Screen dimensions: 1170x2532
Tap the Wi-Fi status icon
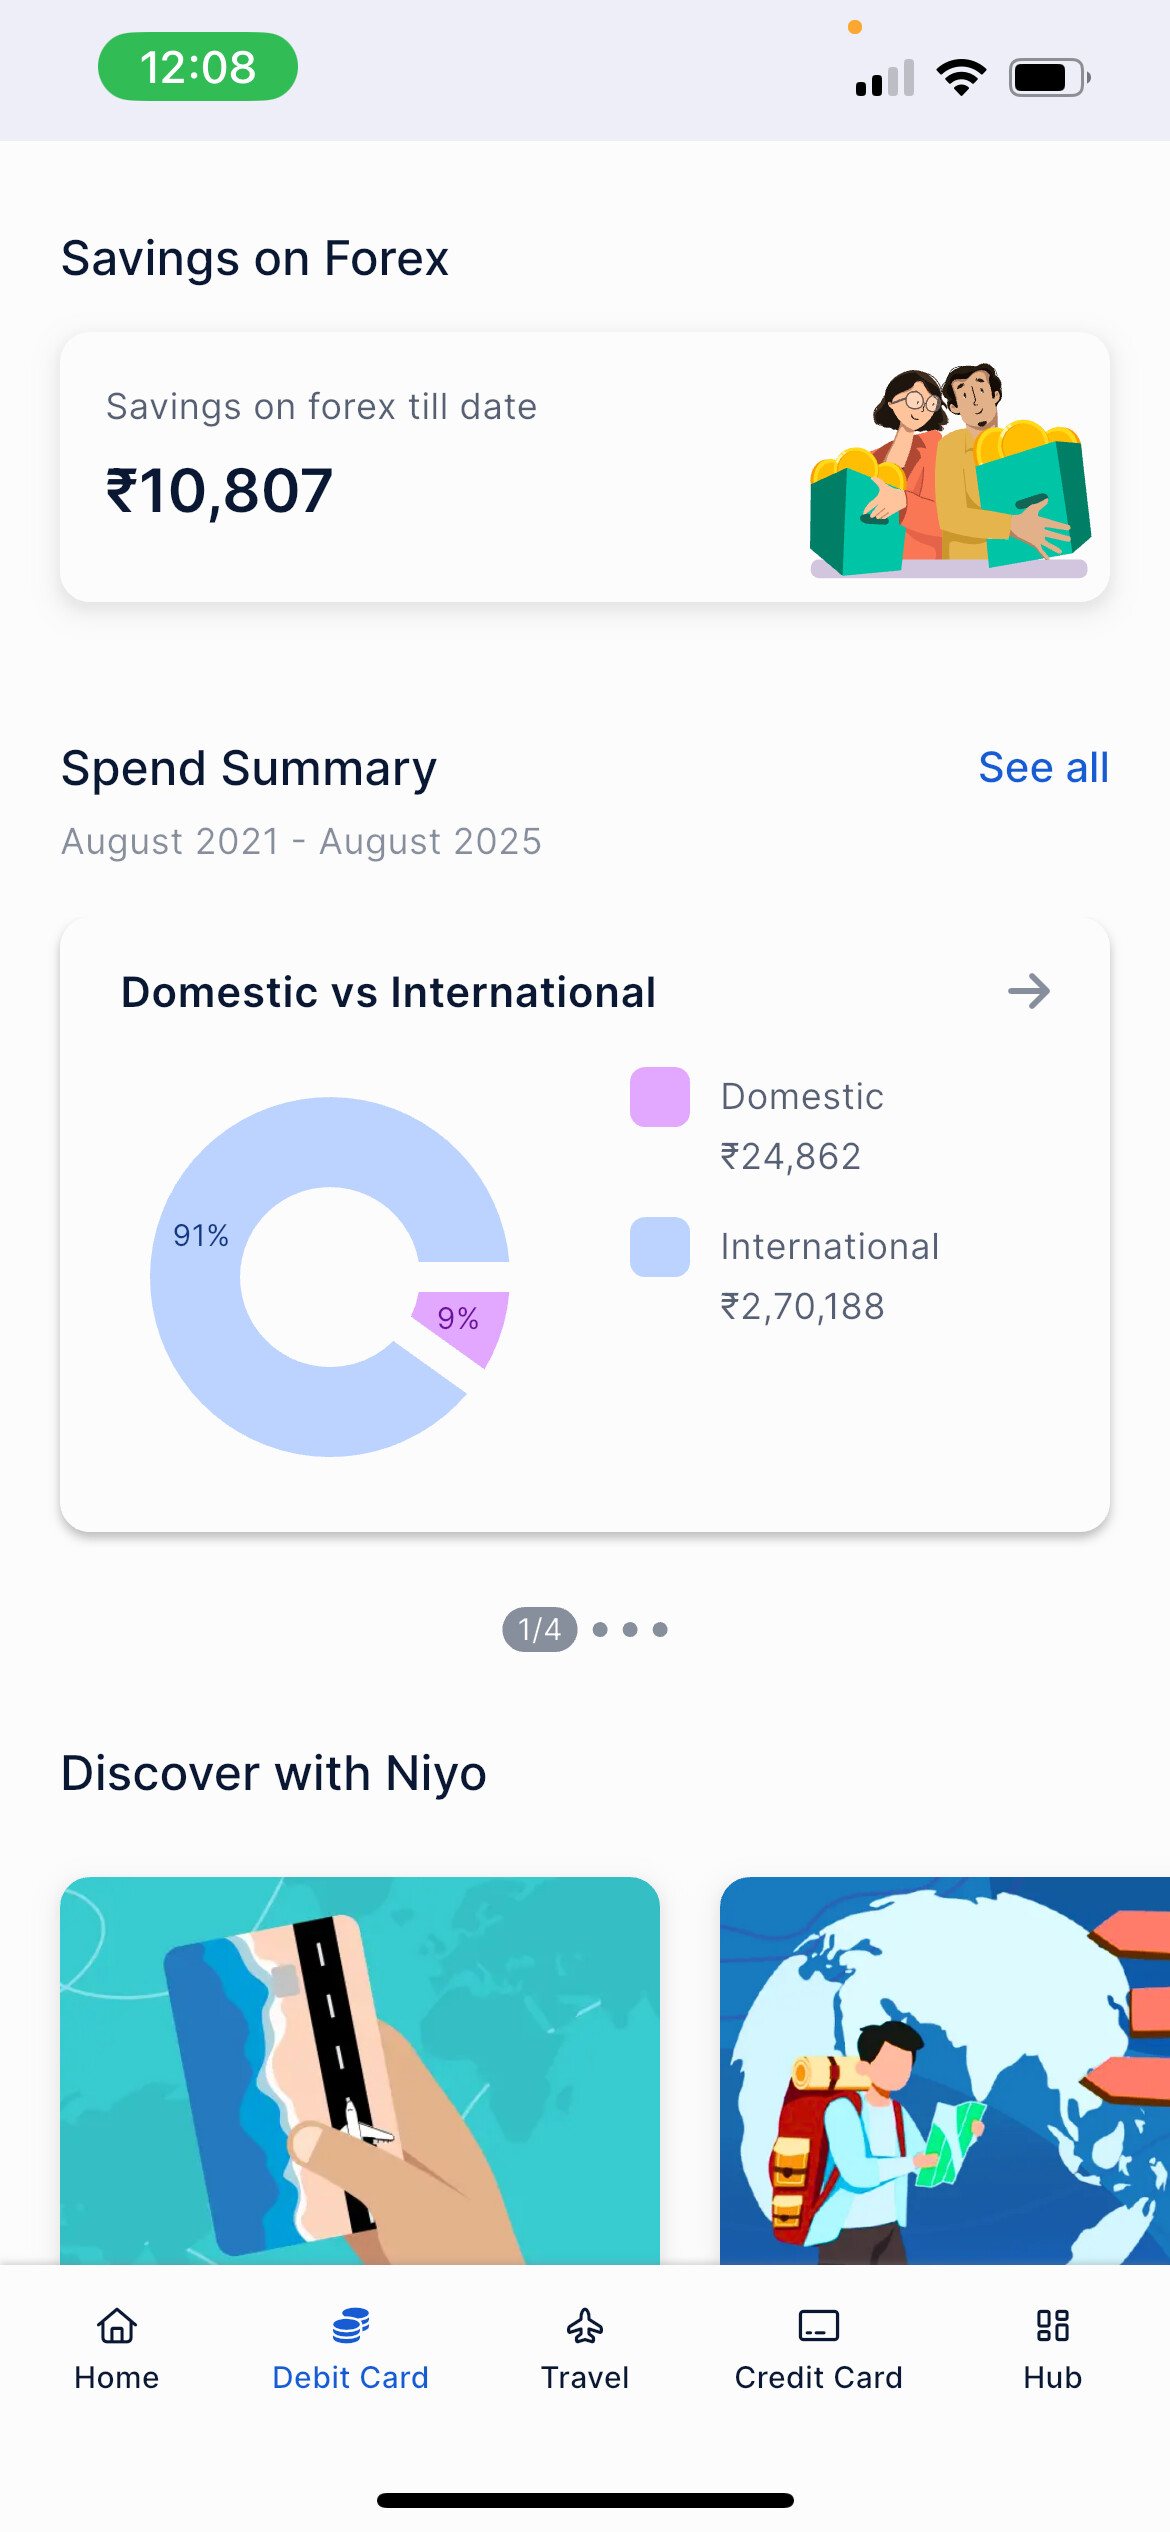[961, 77]
